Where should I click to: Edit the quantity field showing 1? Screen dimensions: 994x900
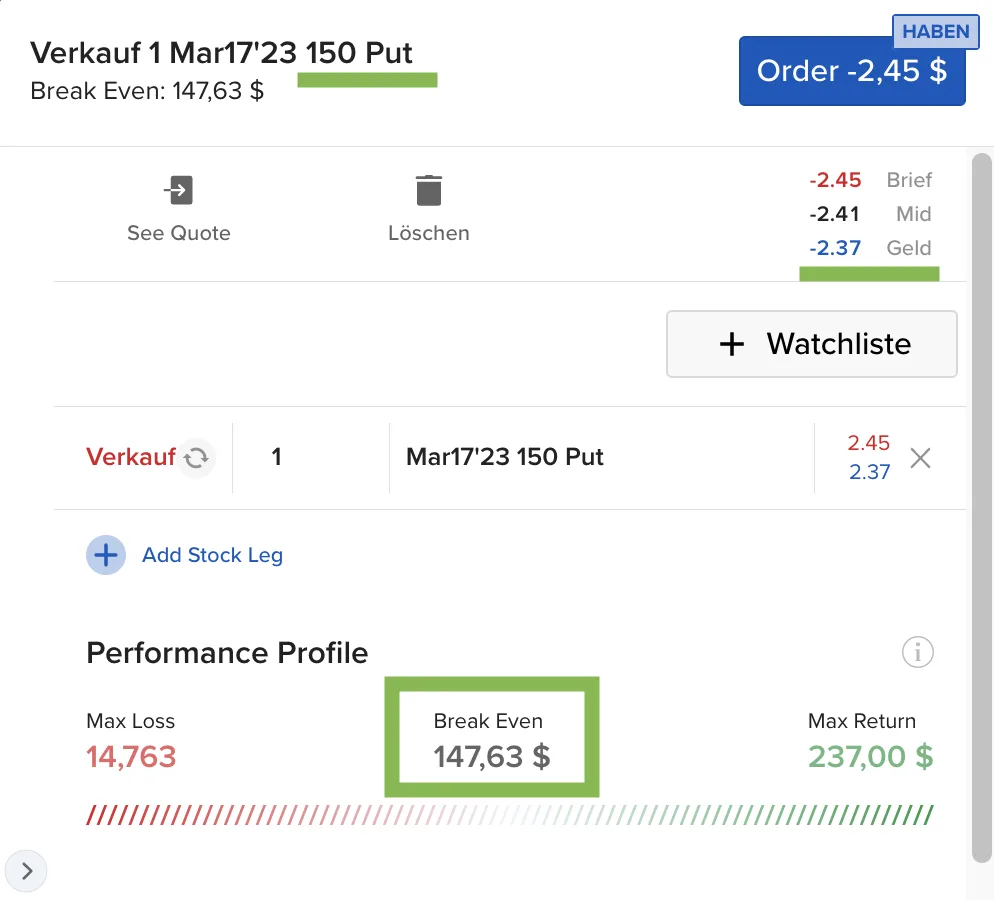[x=311, y=458]
